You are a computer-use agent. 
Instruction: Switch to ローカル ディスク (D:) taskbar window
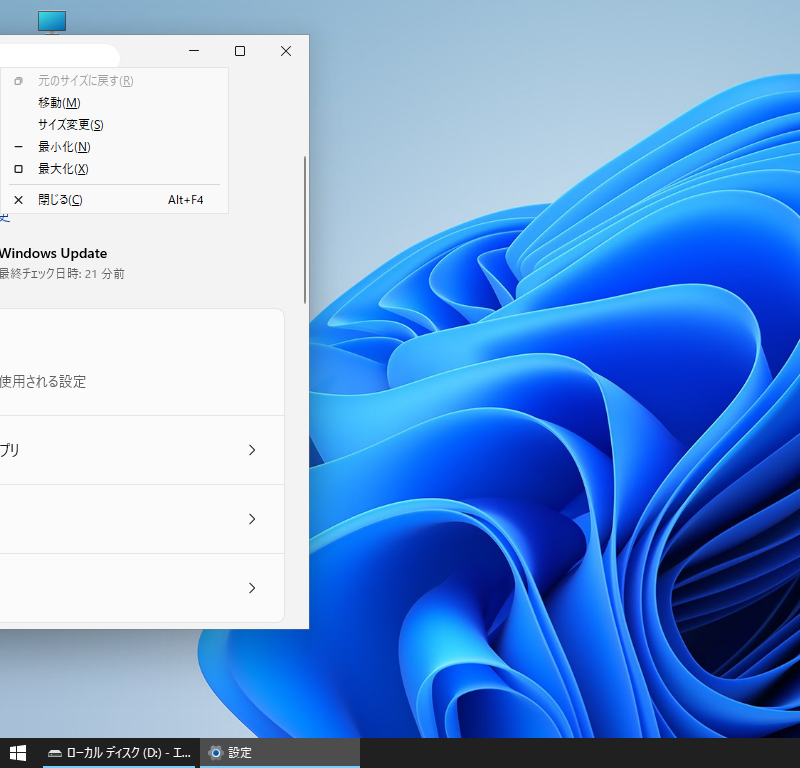[x=120, y=753]
